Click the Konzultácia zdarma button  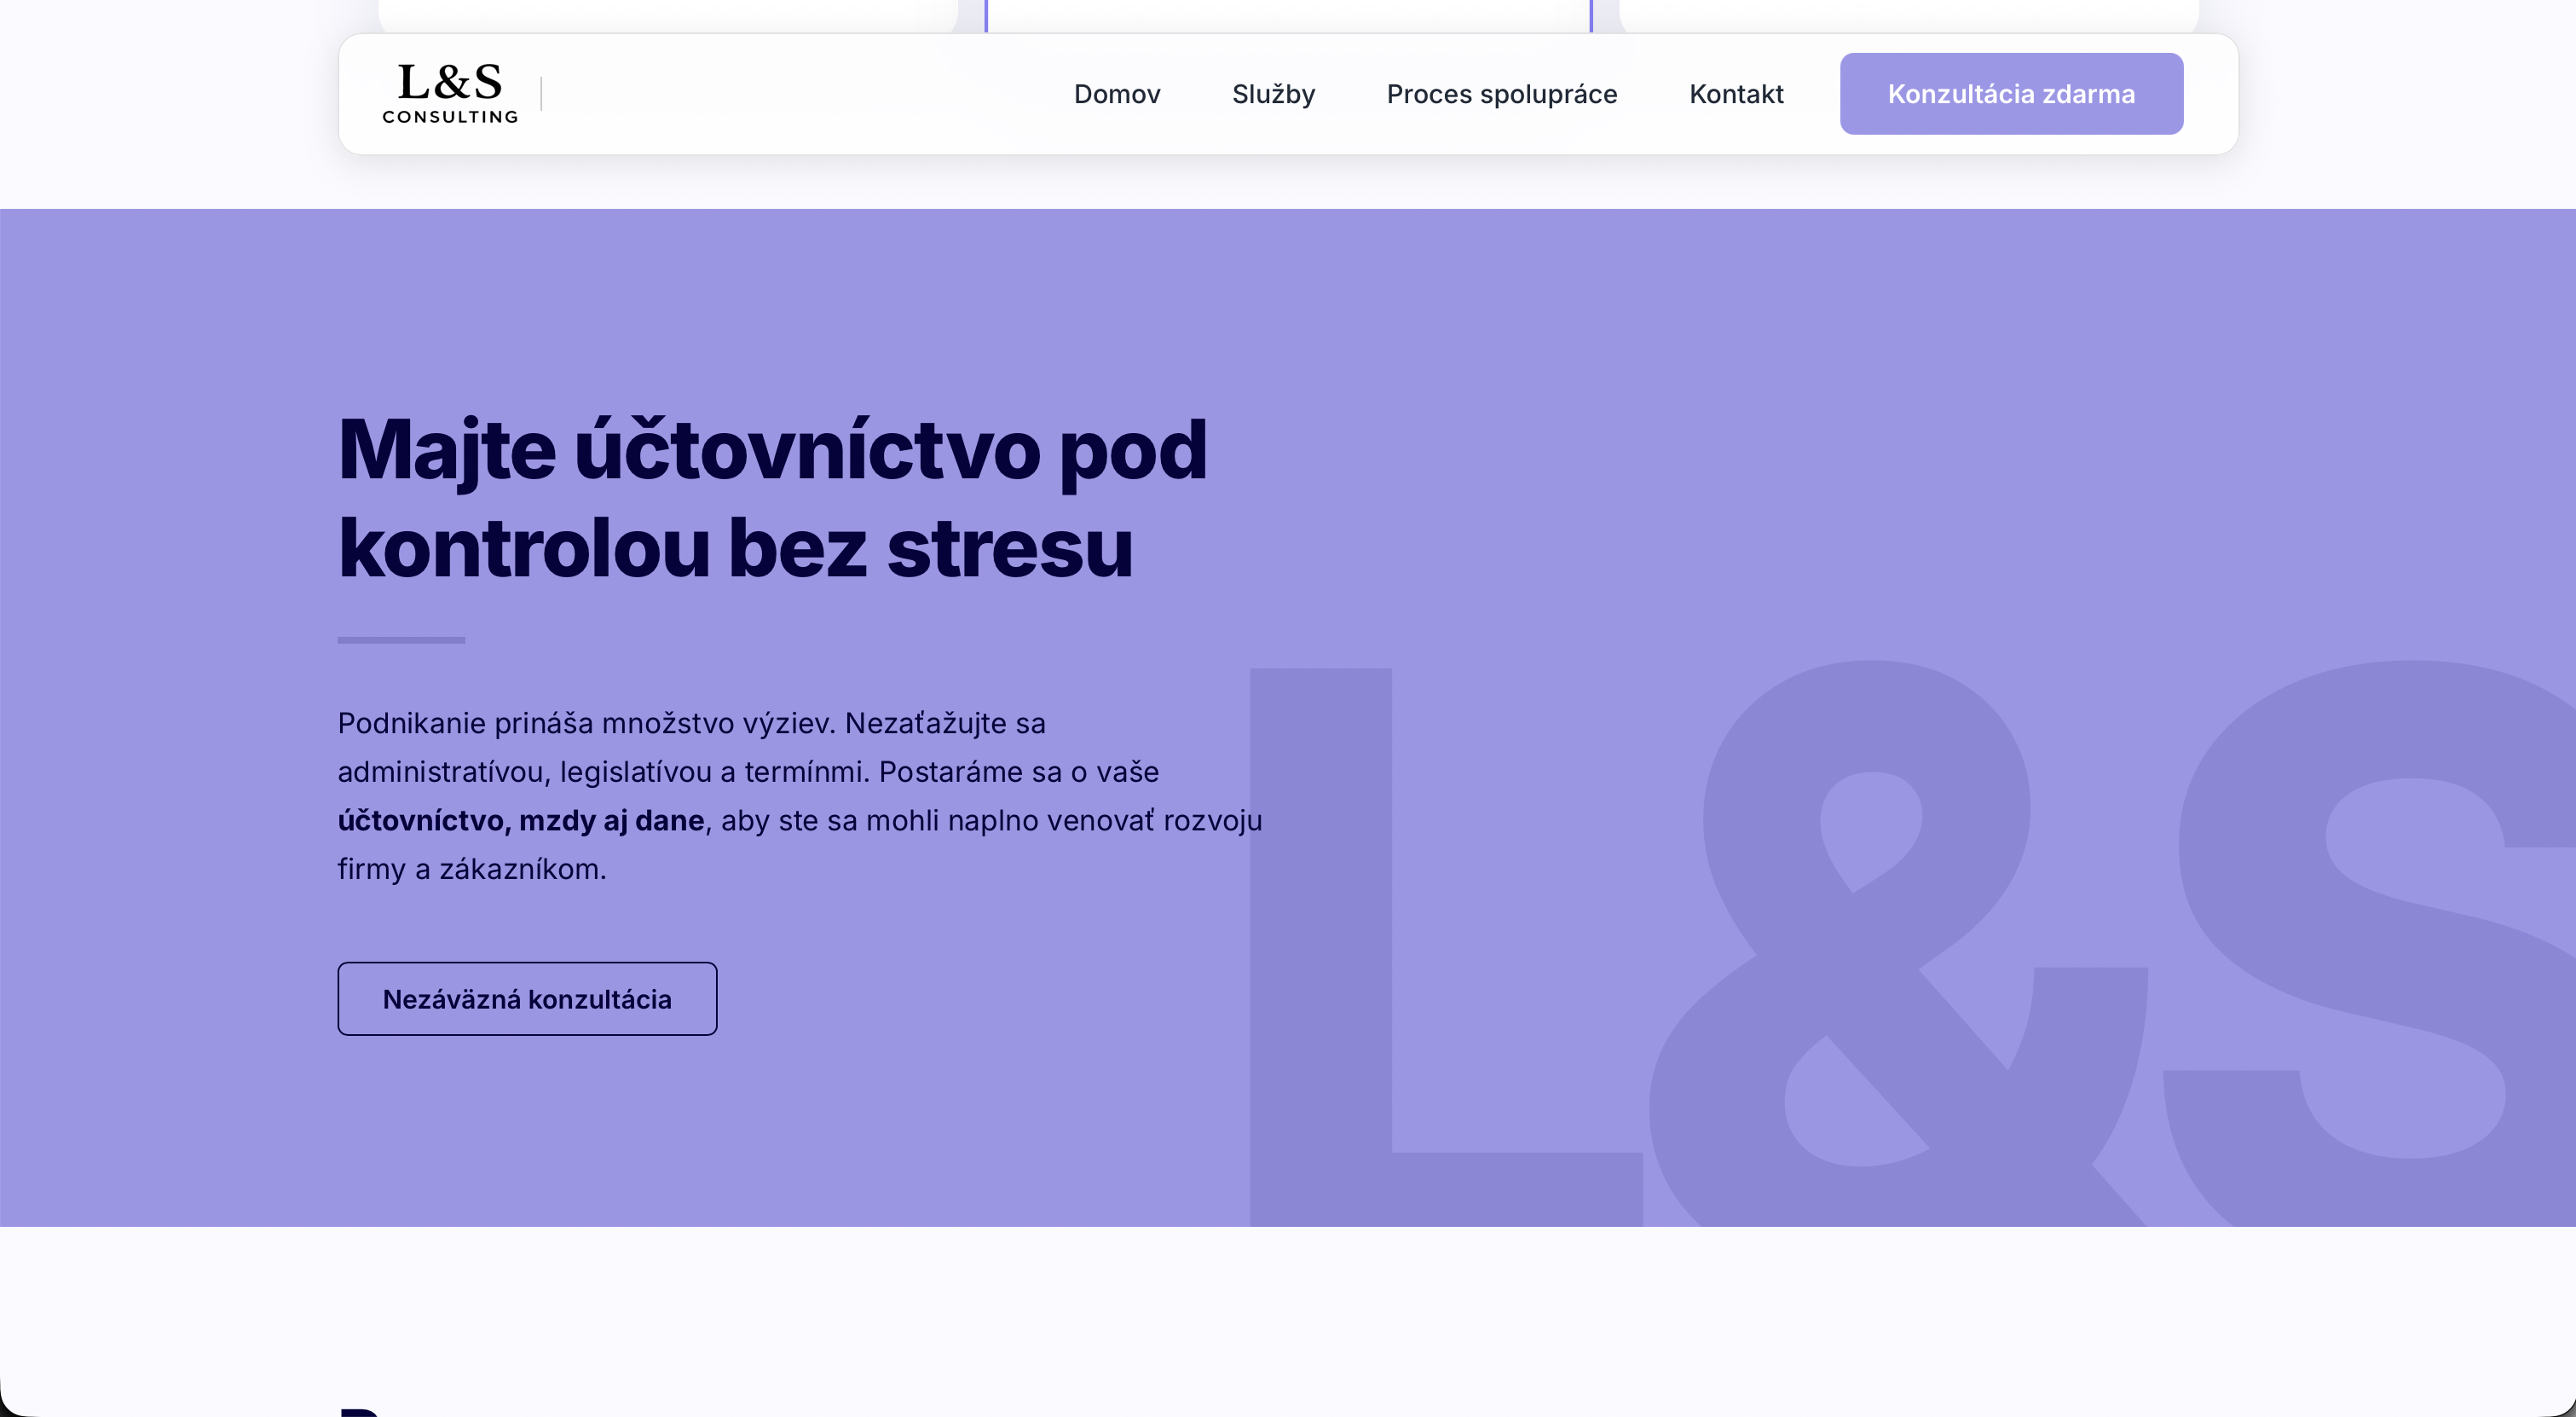pos(2011,94)
